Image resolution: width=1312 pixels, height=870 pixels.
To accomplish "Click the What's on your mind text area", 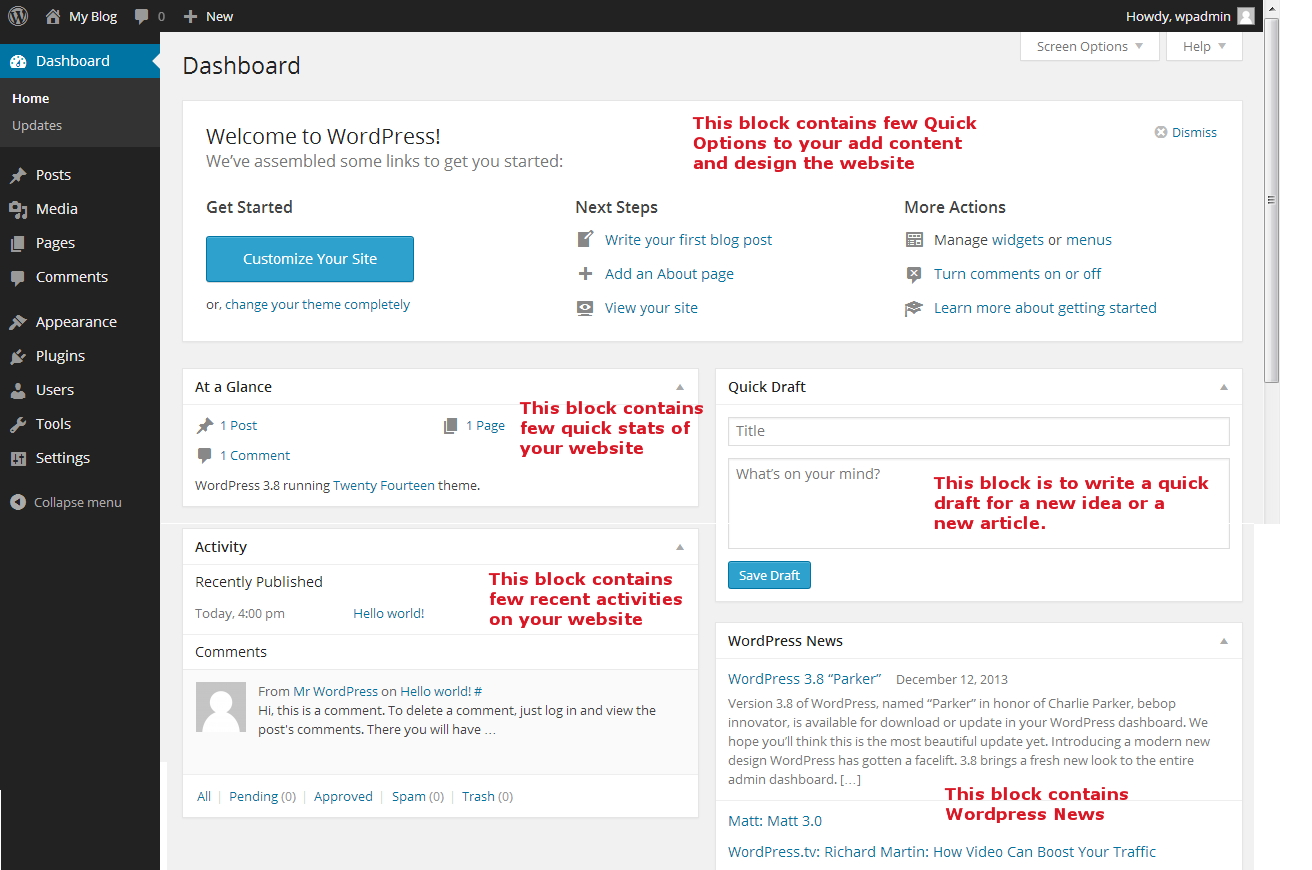I will tap(978, 503).
